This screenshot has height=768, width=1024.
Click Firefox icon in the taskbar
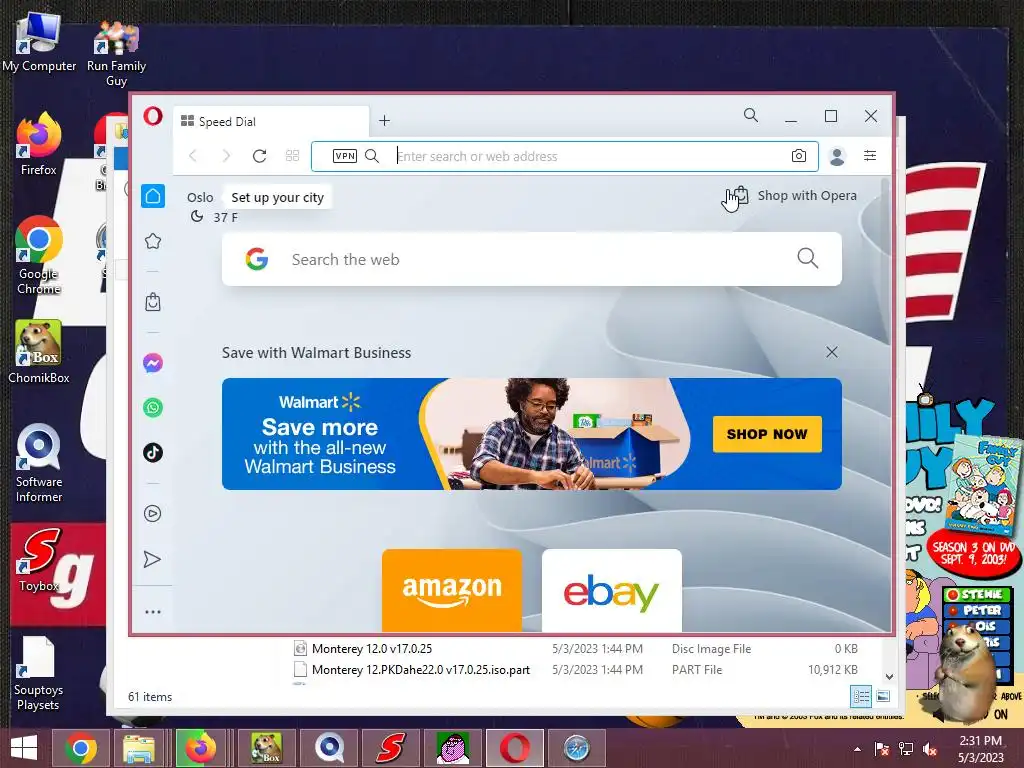coord(200,748)
